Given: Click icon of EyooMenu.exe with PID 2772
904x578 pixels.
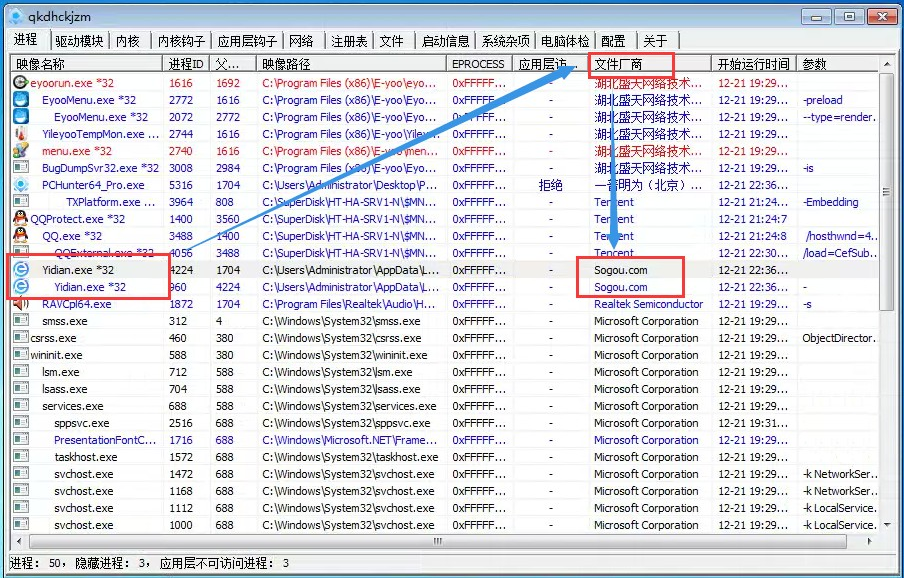Looking at the screenshot, I should pyautogui.click(x=21, y=100).
